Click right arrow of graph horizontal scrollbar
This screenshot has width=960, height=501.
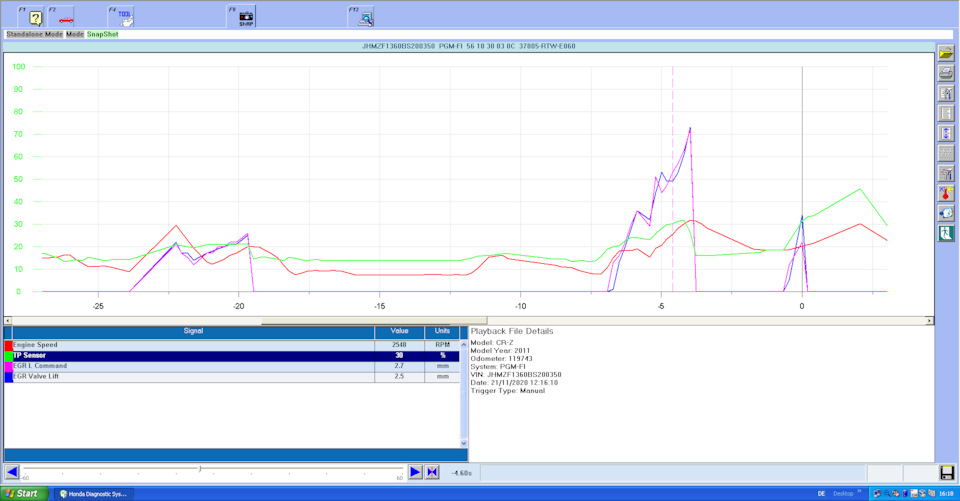(929, 321)
